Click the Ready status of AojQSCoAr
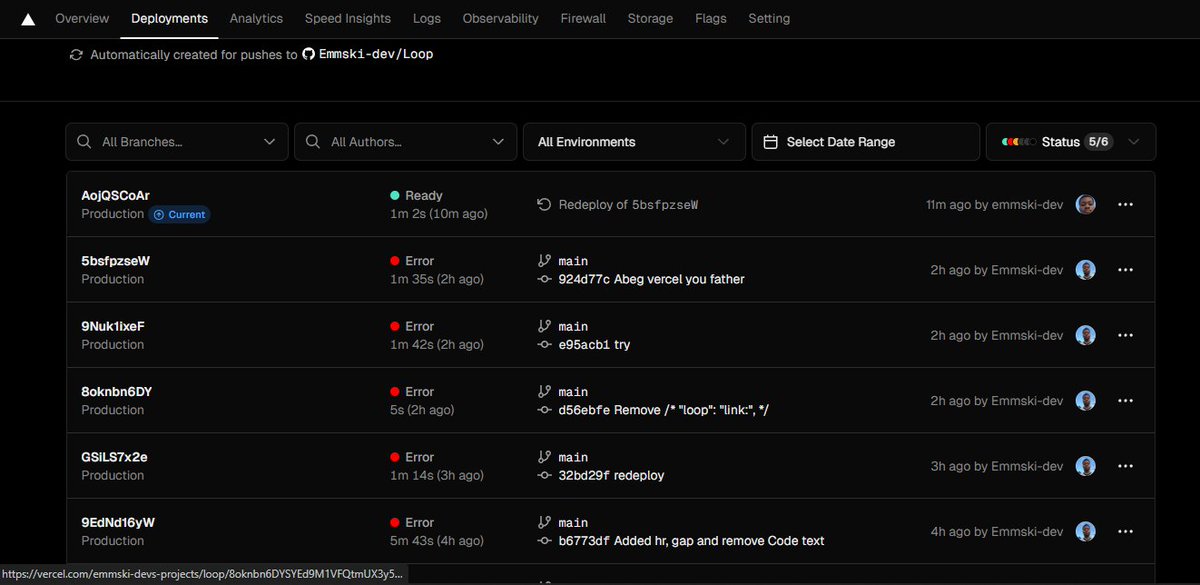The image size is (1200, 585). pyautogui.click(x=416, y=196)
